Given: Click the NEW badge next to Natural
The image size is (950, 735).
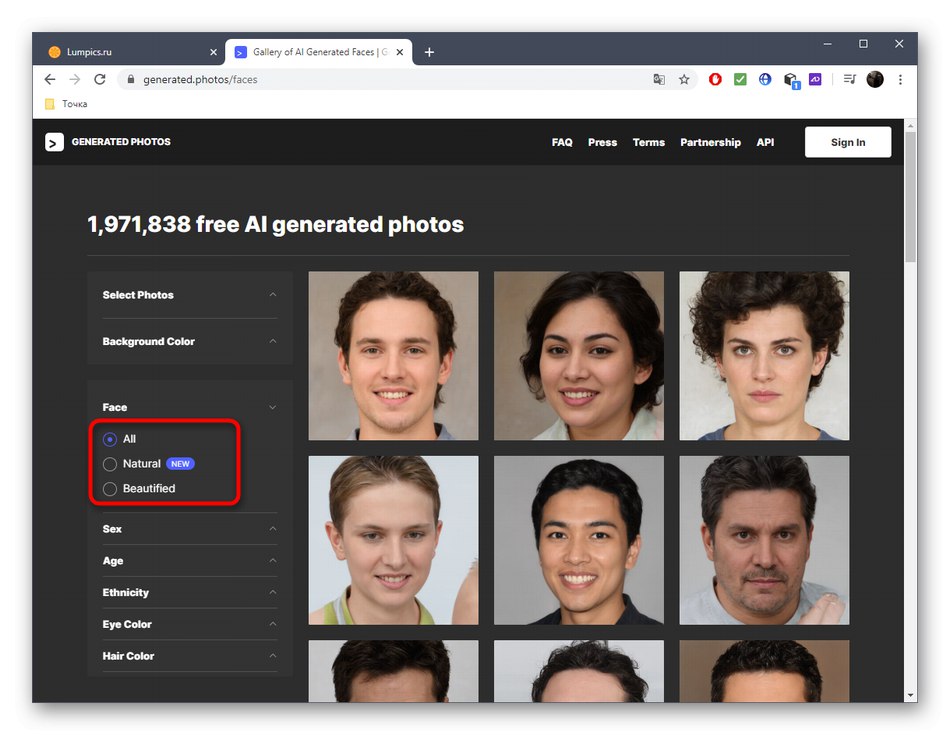Looking at the screenshot, I should (180, 464).
